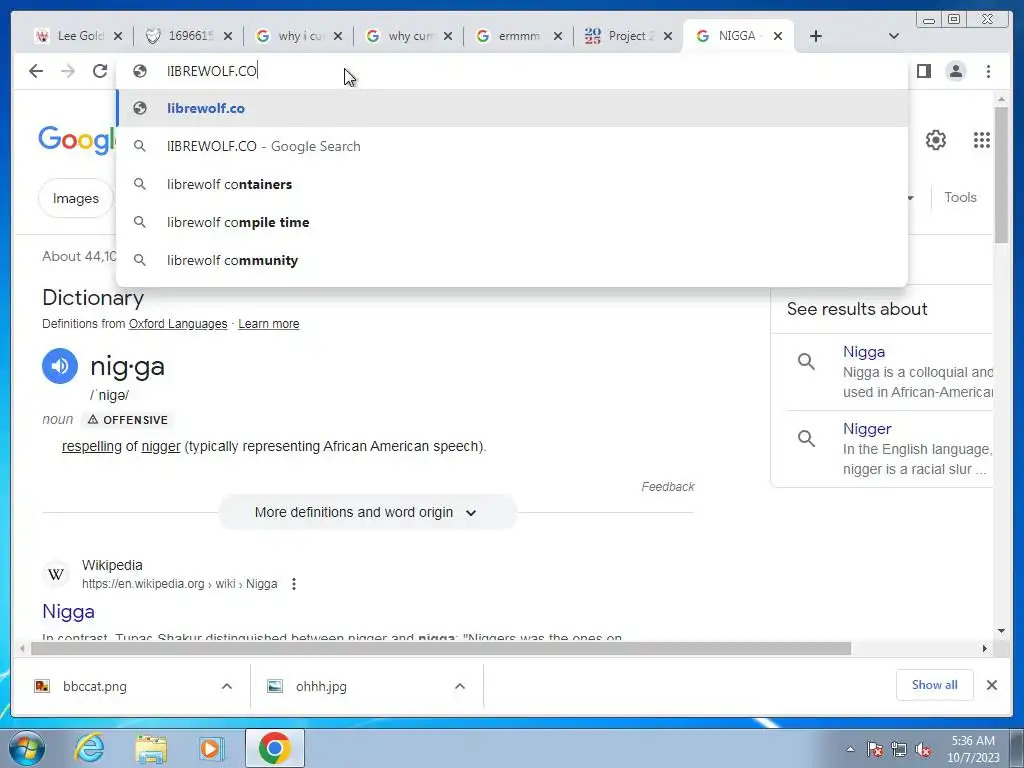Click the Action Center flag icon

click(x=875, y=749)
